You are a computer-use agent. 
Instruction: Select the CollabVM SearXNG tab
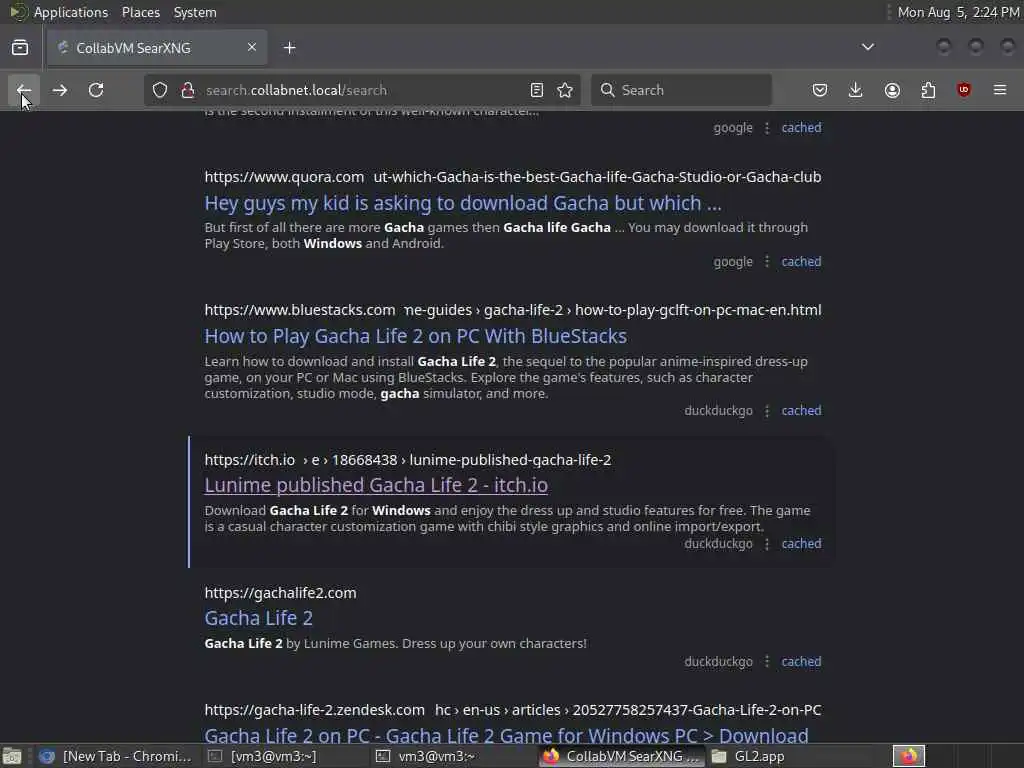click(157, 48)
